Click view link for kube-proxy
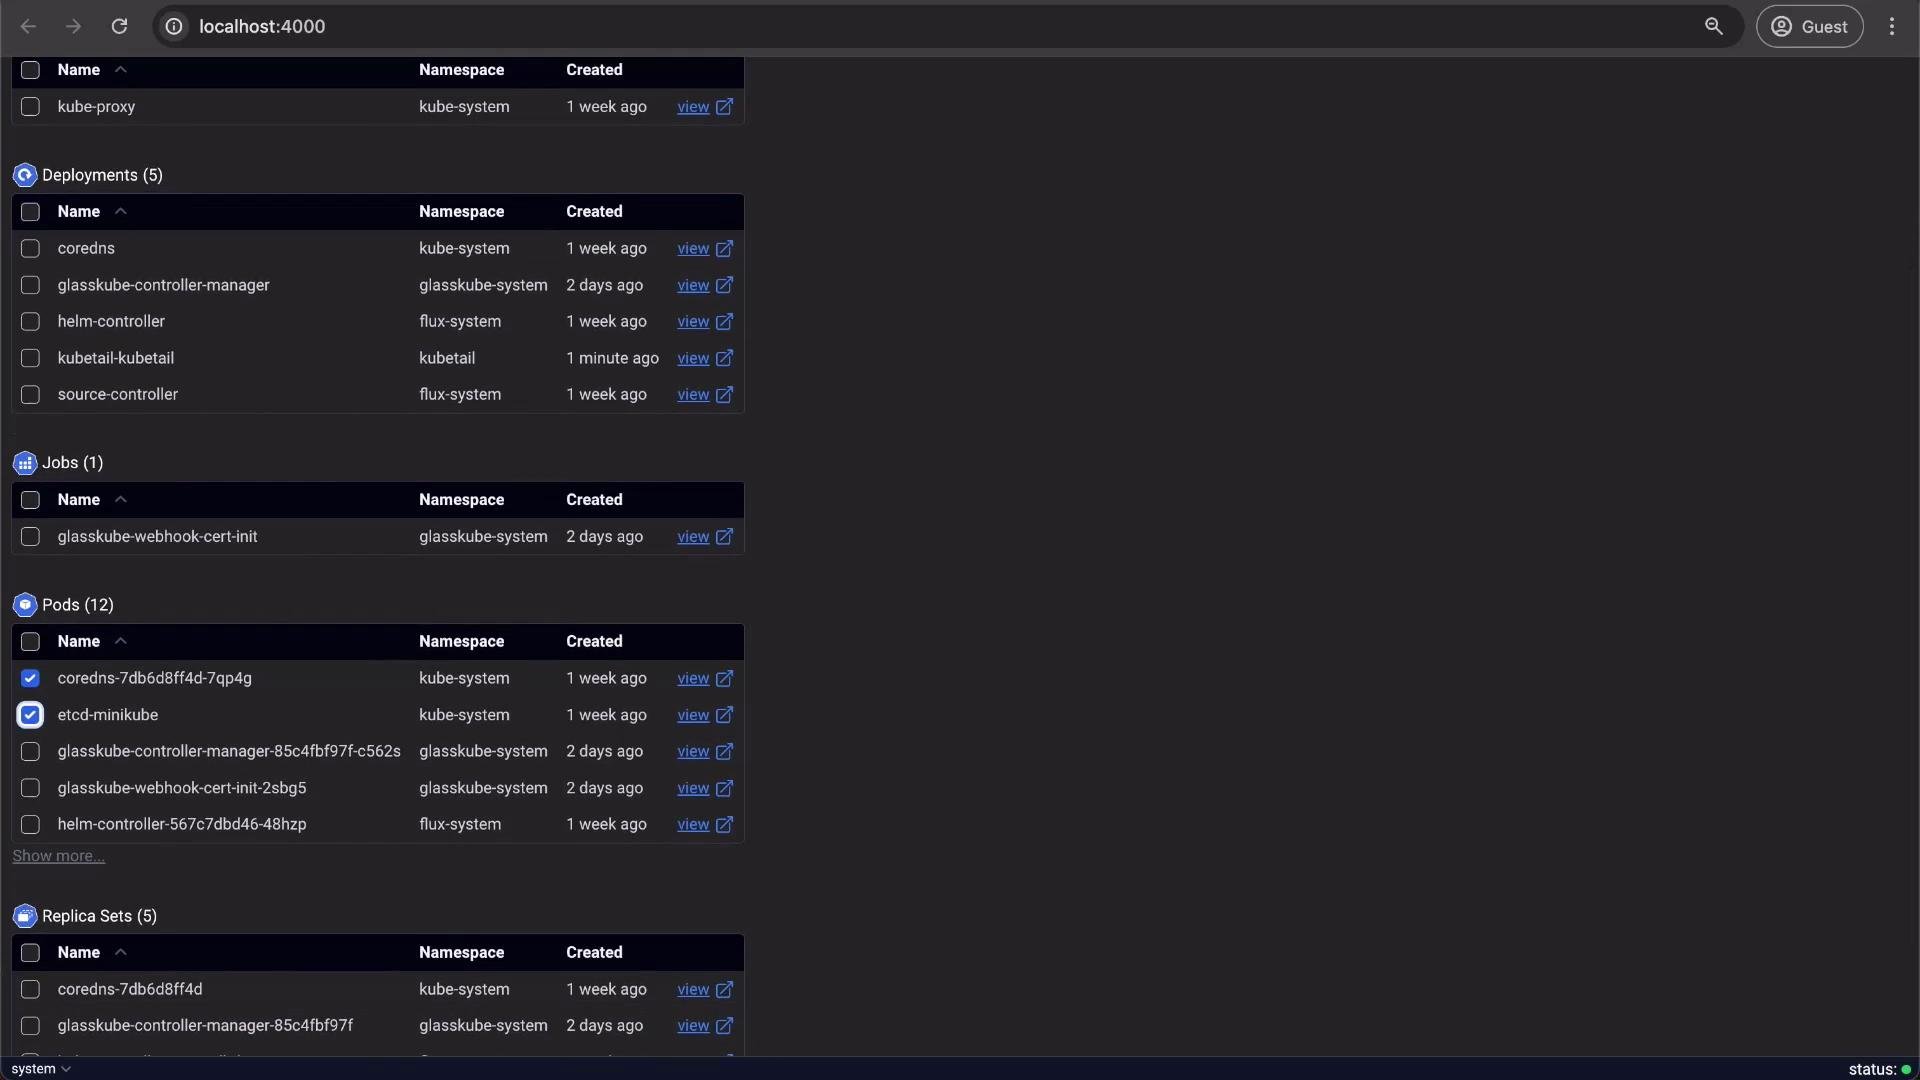1920x1080 pixels. pos(693,107)
